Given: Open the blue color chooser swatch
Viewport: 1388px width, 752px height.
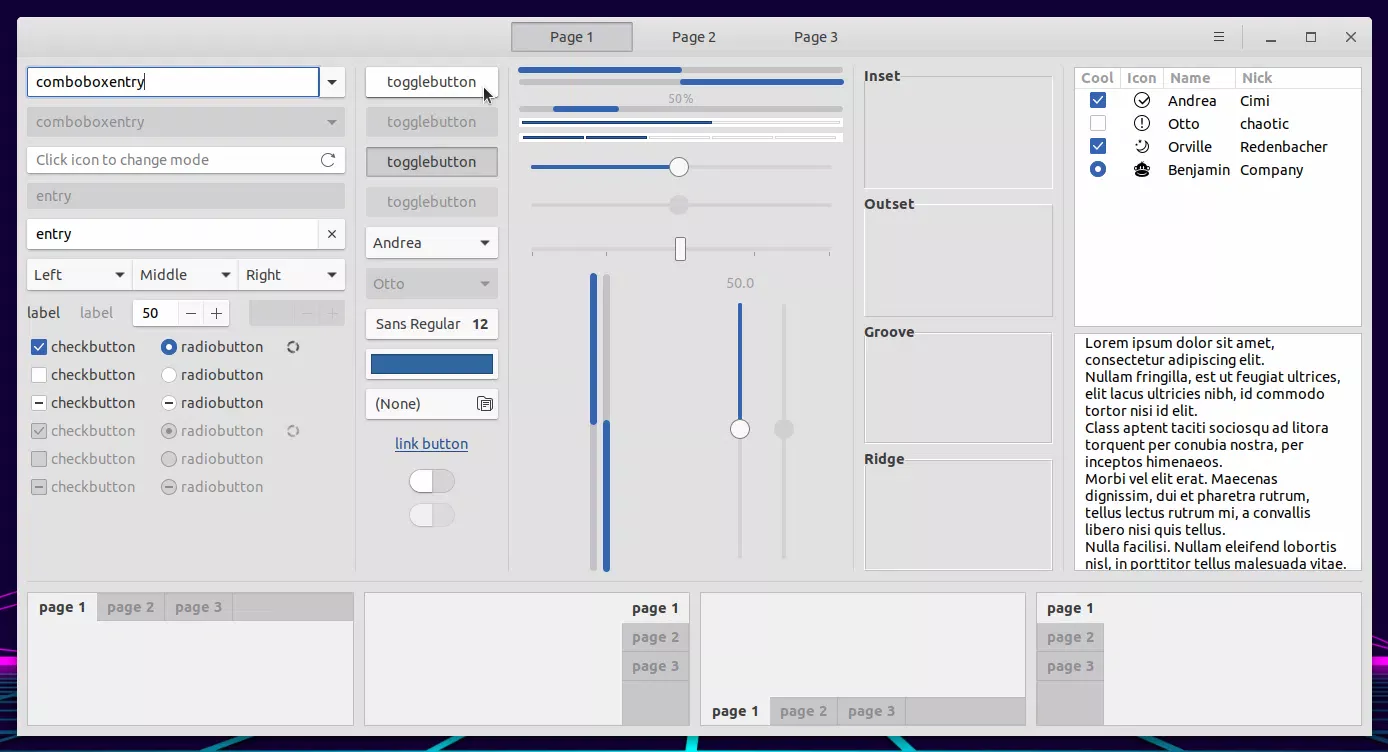Looking at the screenshot, I should click(431, 364).
